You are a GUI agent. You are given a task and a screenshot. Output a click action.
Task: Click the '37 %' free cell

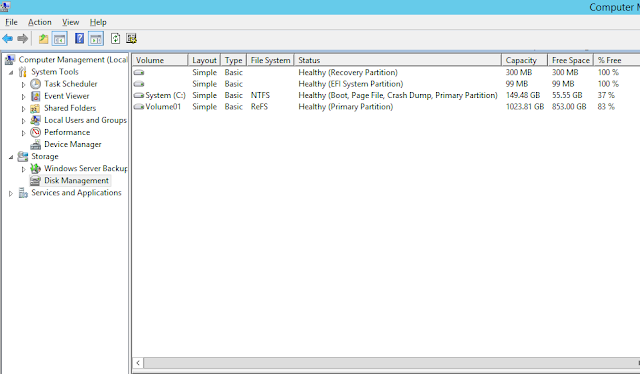[606, 95]
